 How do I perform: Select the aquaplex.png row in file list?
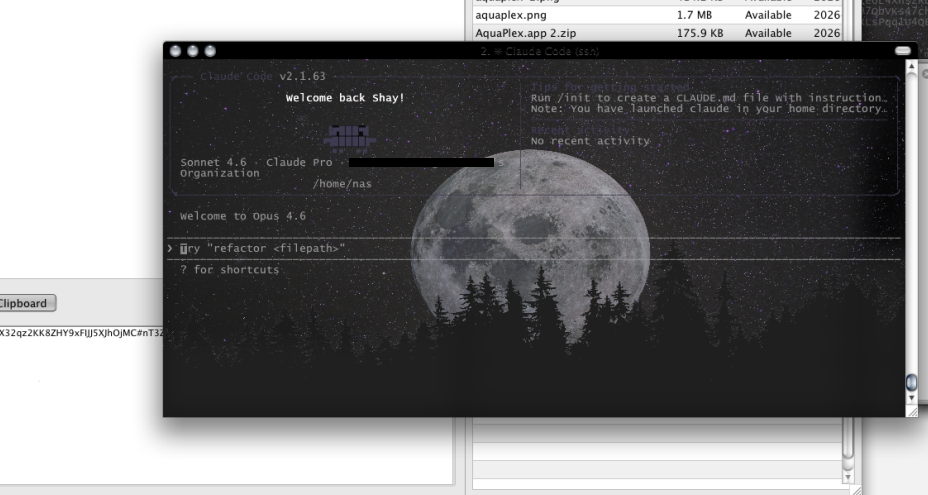click(658, 15)
